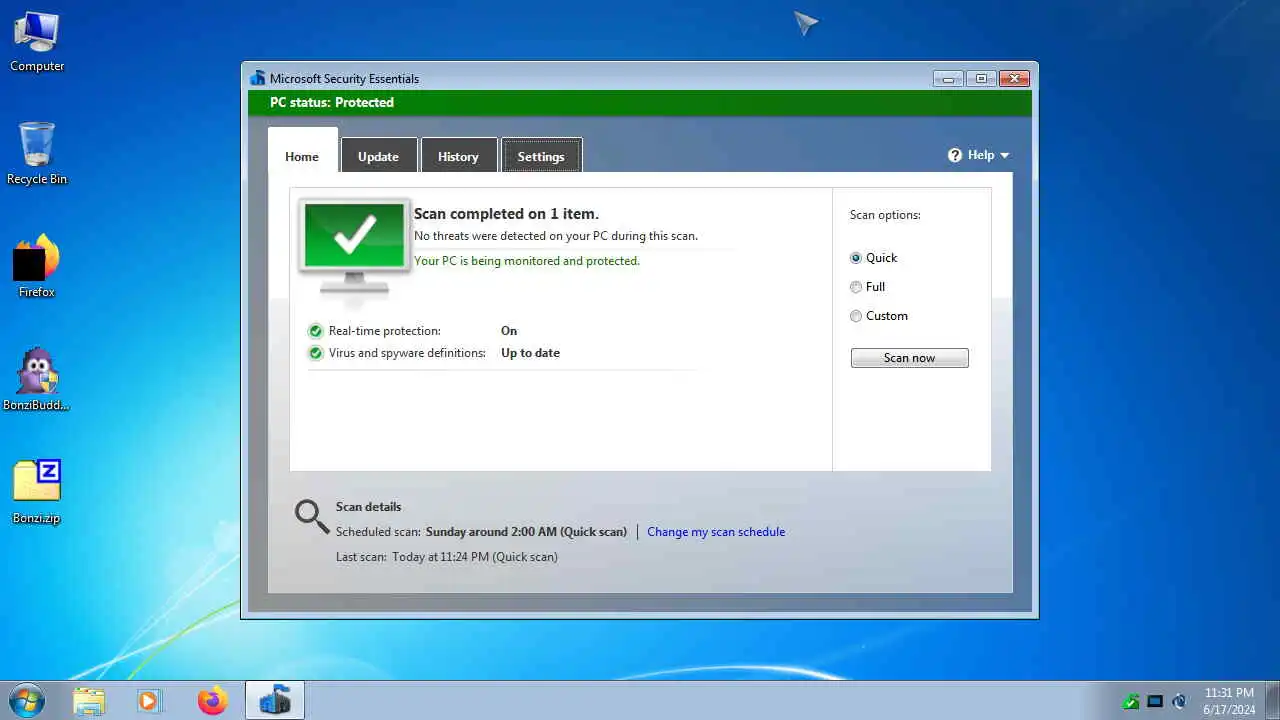Click 'Sunday around 2:00 AM (Quick scan)' text
Image resolution: width=1280 pixels, height=720 pixels.
tap(526, 532)
